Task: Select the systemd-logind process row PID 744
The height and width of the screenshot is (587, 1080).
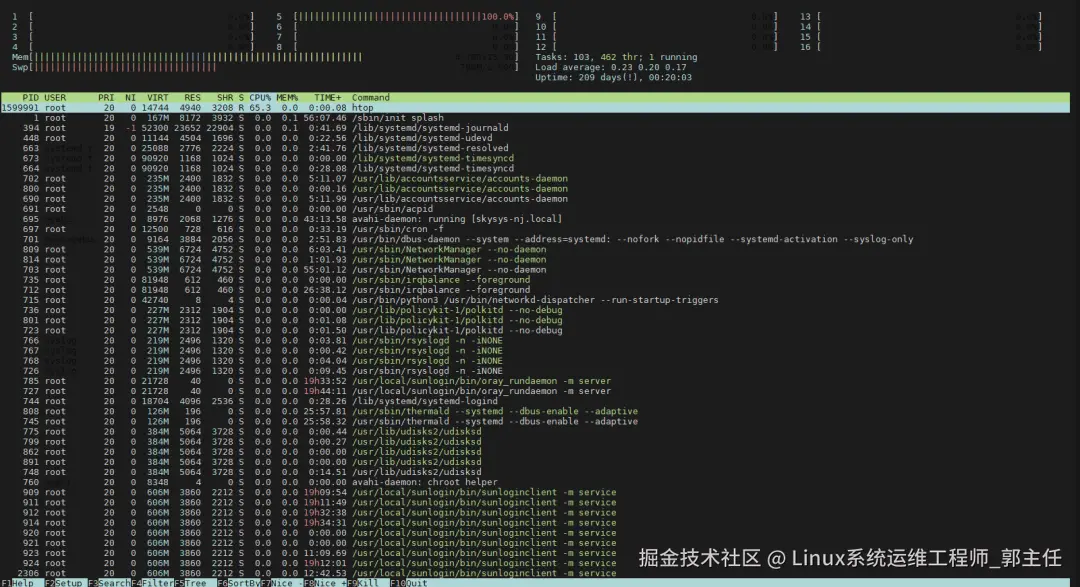Action: (535, 401)
